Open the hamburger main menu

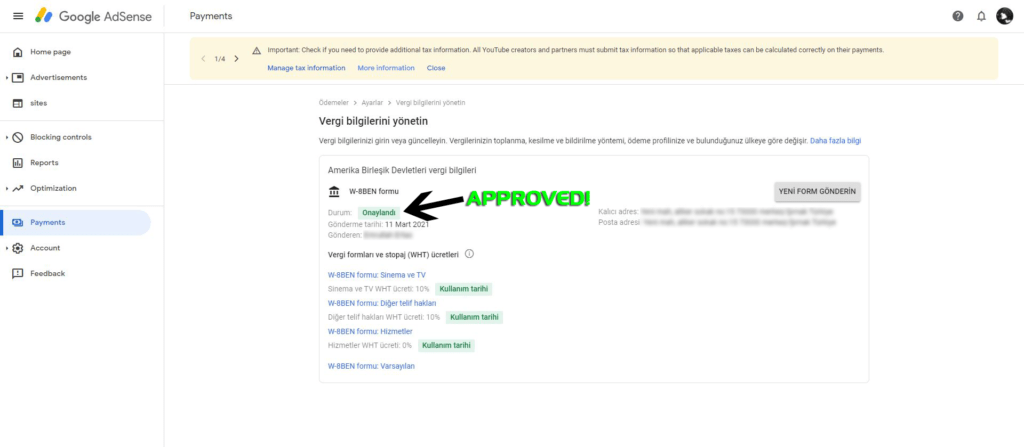click(18, 16)
